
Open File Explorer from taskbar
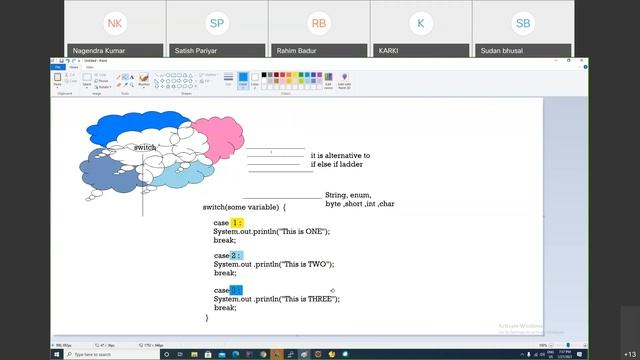coord(194,354)
